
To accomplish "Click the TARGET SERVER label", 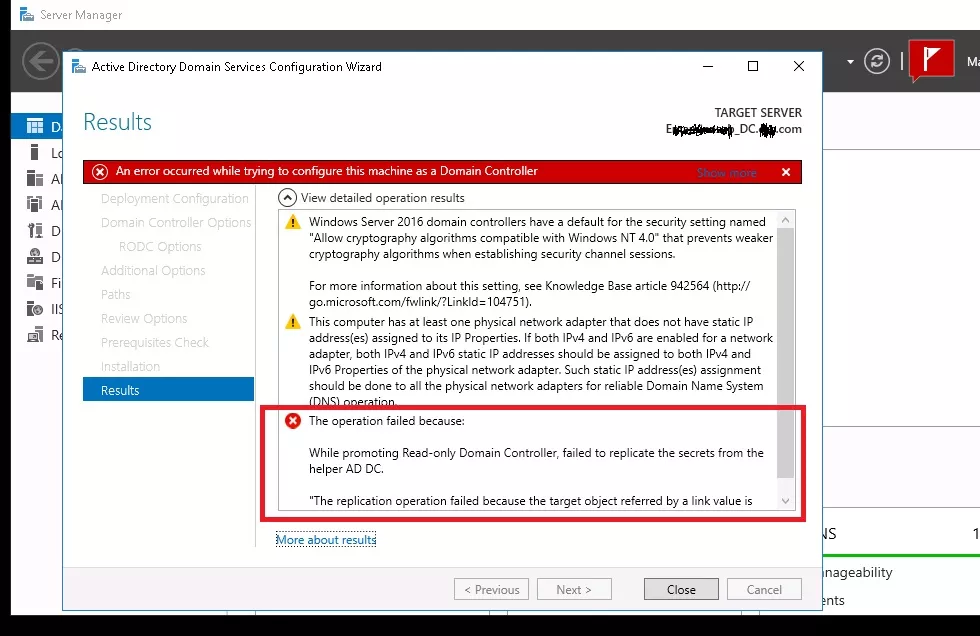I will 758,113.
